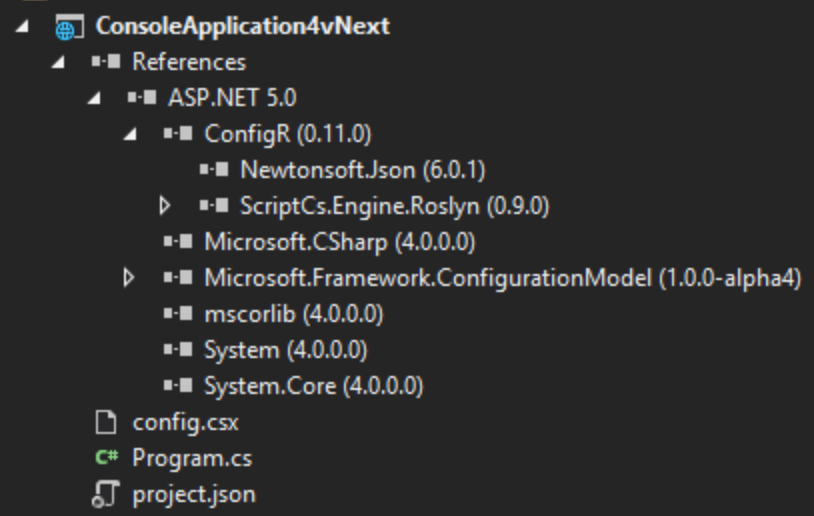
Task: Select the System (4.0.0.0) reference
Action: click(x=286, y=350)
